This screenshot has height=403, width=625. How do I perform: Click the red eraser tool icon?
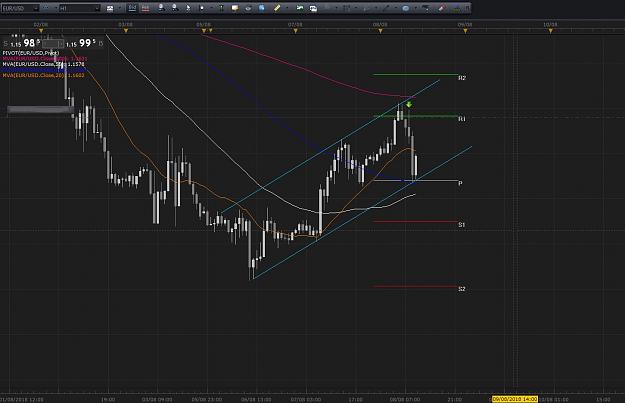coord(442,8)
